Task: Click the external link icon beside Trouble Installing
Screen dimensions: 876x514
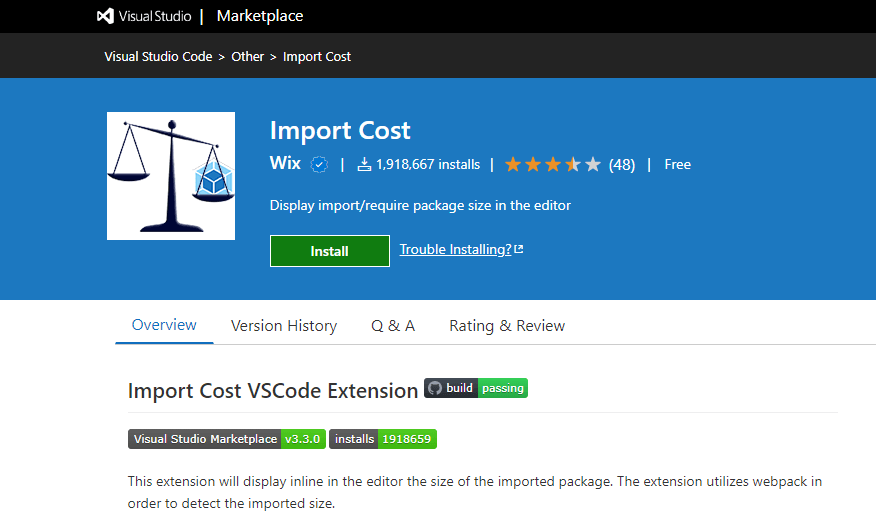Action: coord(519,249)
